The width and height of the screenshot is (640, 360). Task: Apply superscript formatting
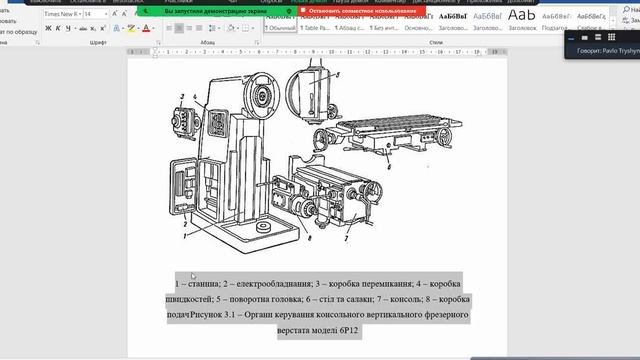pos(103,28)
